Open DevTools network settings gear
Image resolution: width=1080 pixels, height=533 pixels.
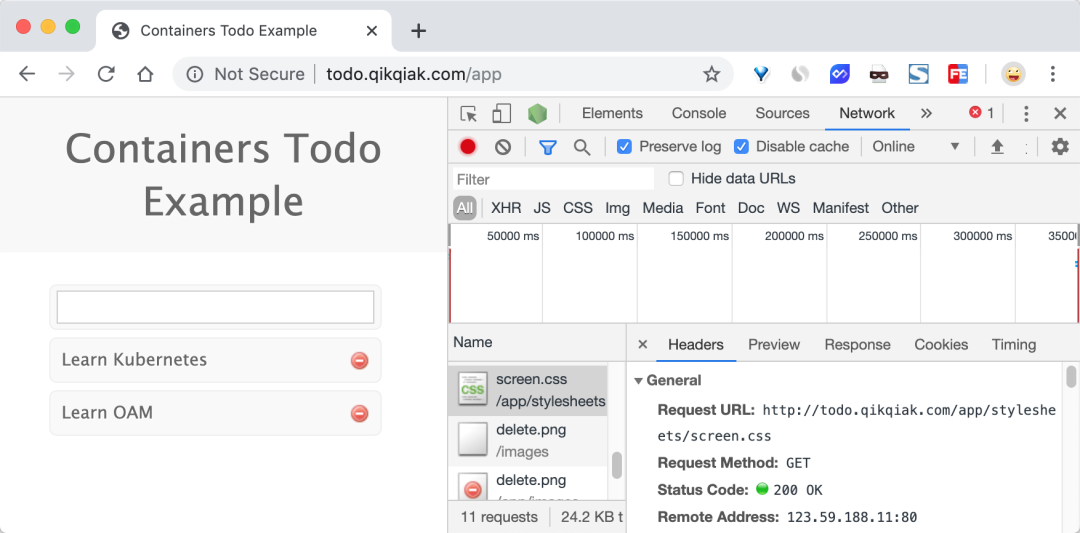[1060, 146]
